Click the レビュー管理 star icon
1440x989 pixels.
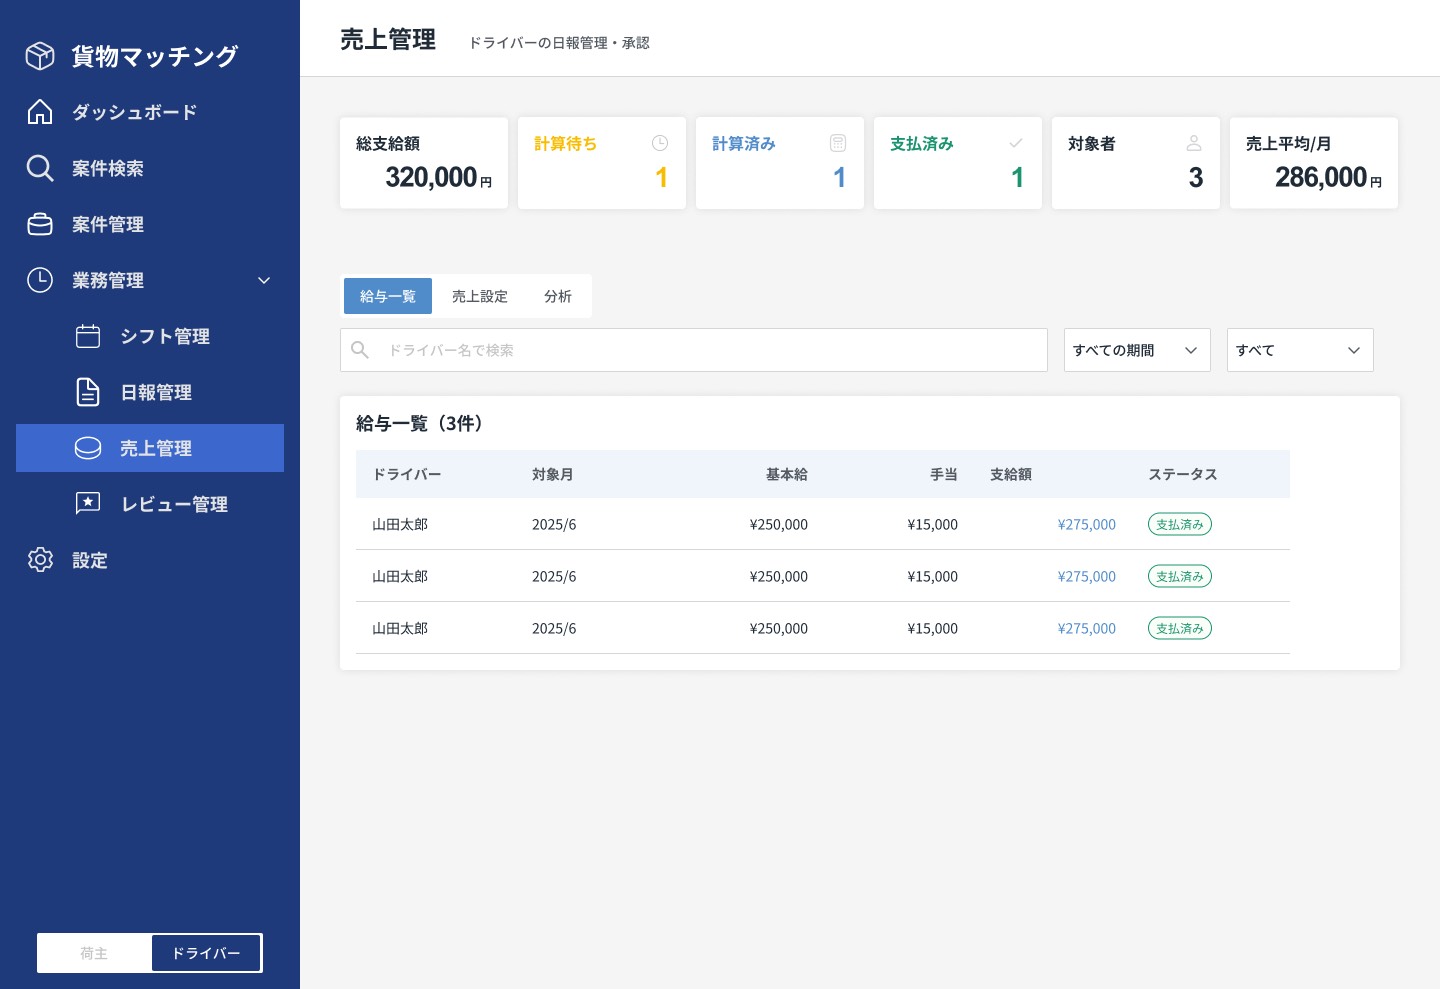[x=88, y=504]
